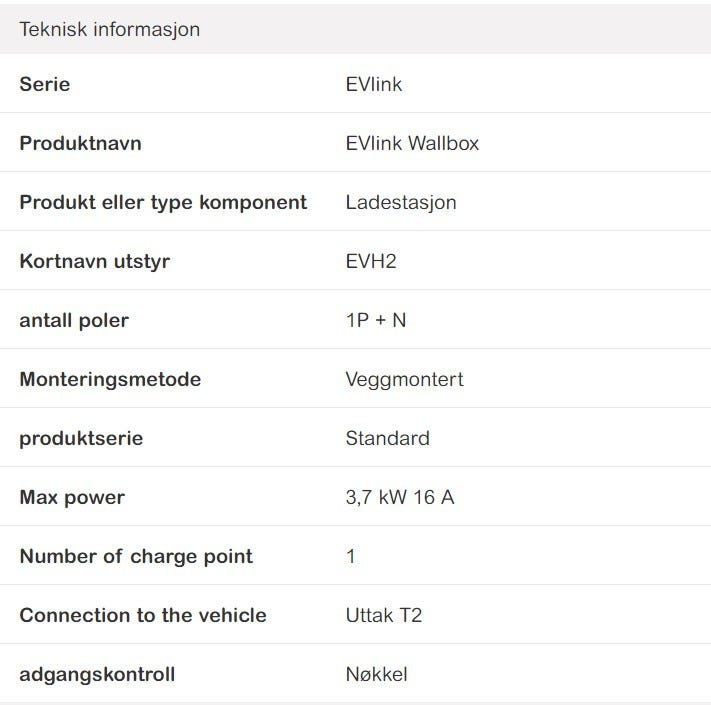Select the antall poler label
711x705 pixels.
tap(74, 320)
